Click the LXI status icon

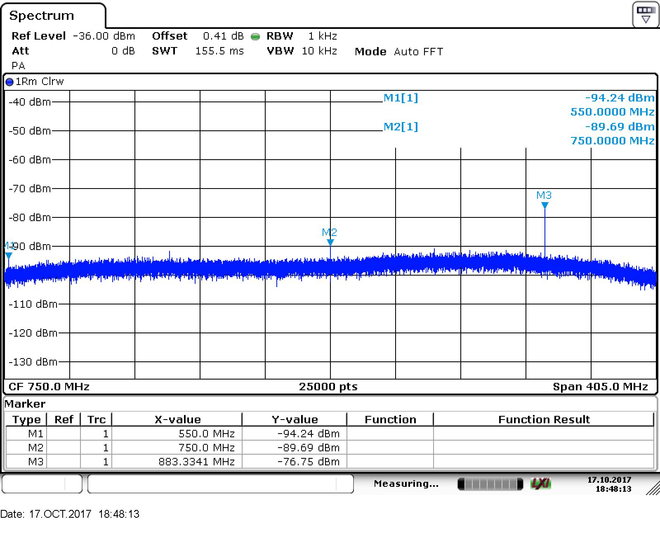click(540, 484)
